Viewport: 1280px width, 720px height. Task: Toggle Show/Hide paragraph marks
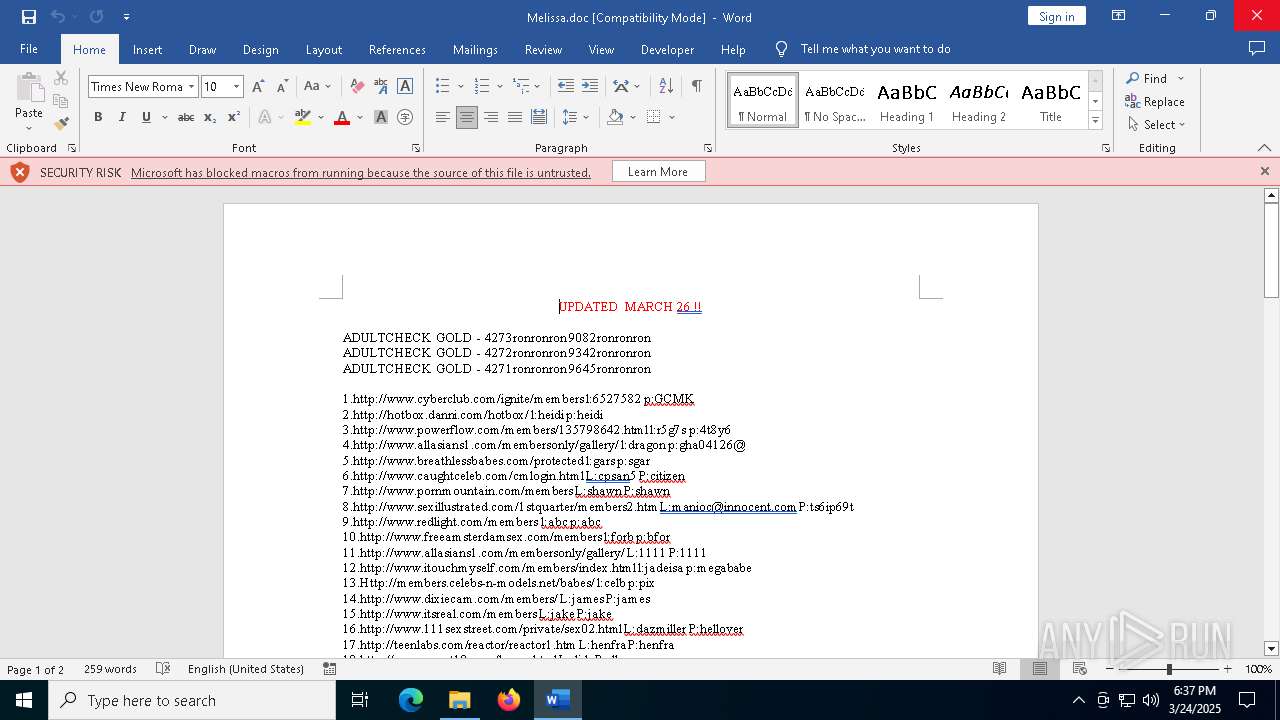coord(696,87)
